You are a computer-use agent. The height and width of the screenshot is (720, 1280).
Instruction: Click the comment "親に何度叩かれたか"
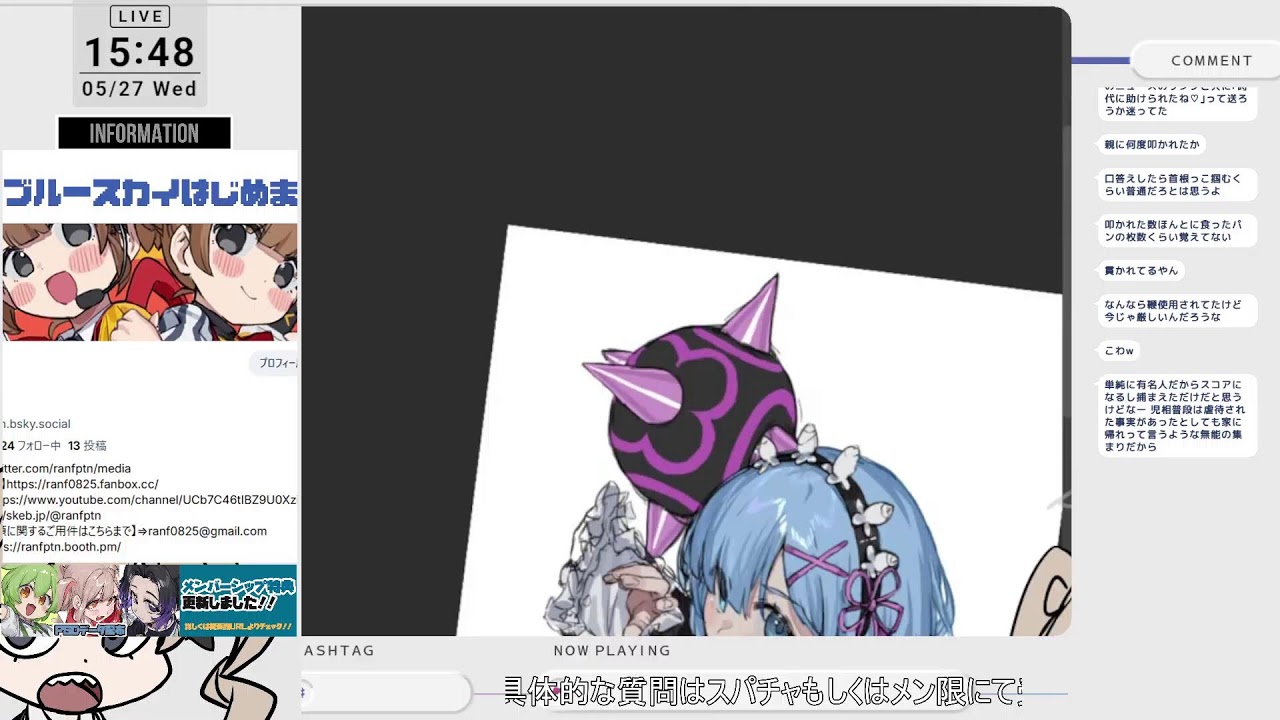tap(1152, 145)
